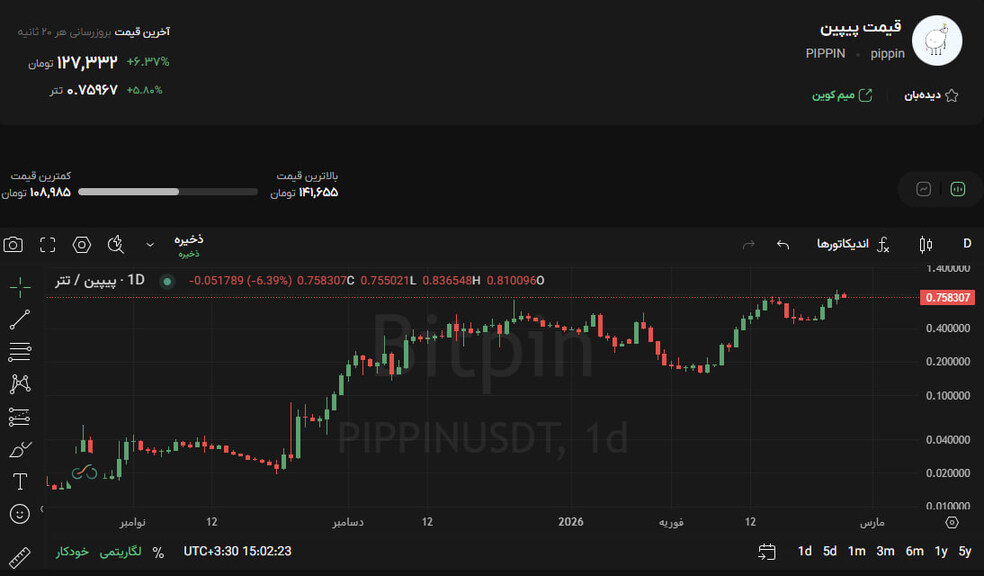Open indicator templates fx icon
The width and height of the screenshot is (984, 576).
(x=883, y=245)
